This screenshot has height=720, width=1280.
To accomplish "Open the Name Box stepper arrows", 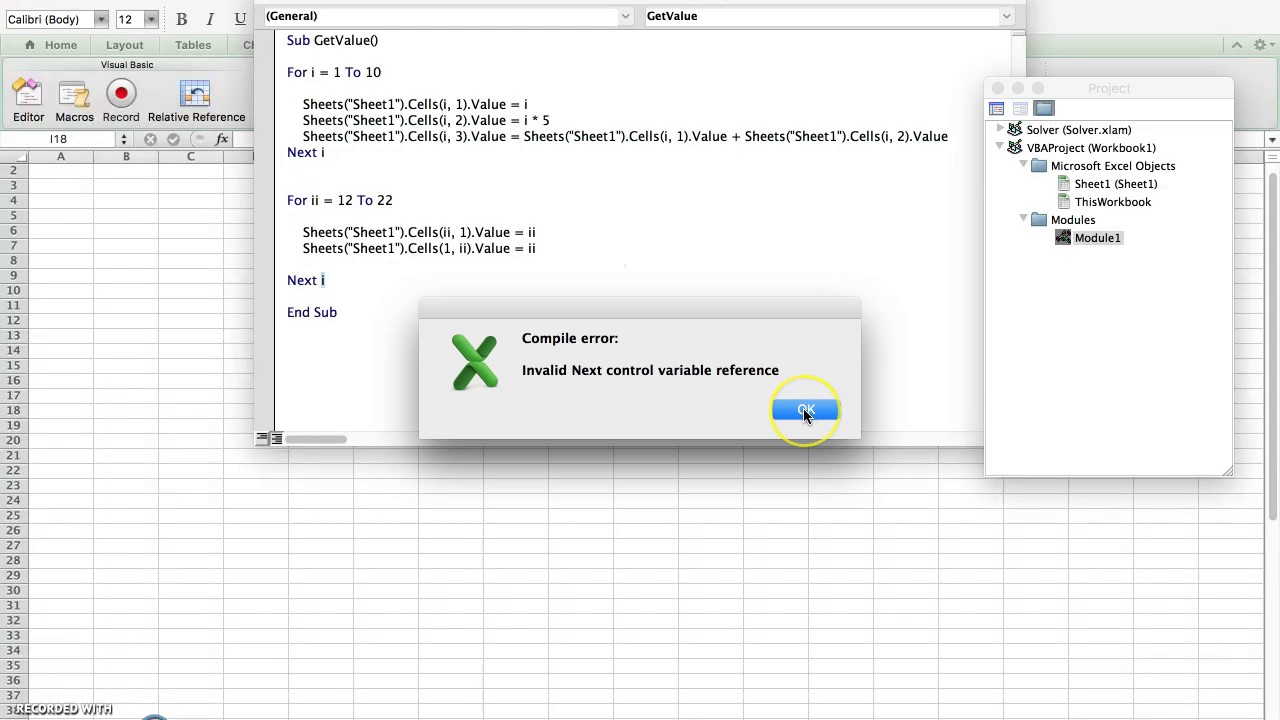I will 125,139.
